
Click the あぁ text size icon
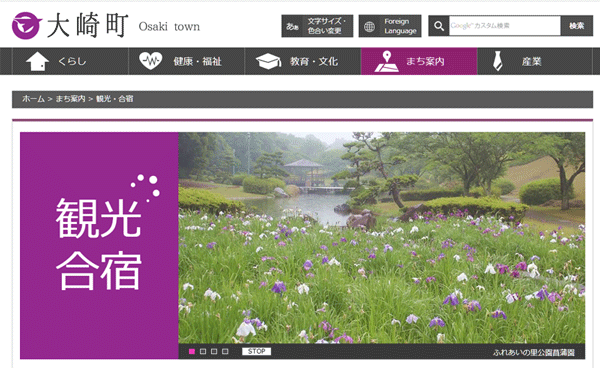pos(292,26)
